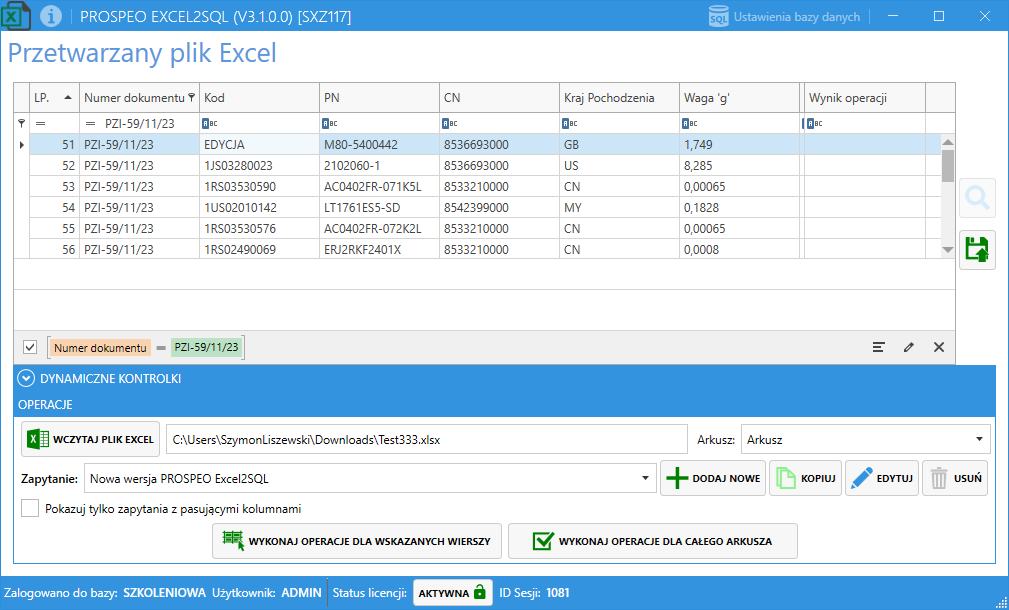The image size is (1009, 610).
Task: Select cell 1US02010142
Action: coord(259,208)
